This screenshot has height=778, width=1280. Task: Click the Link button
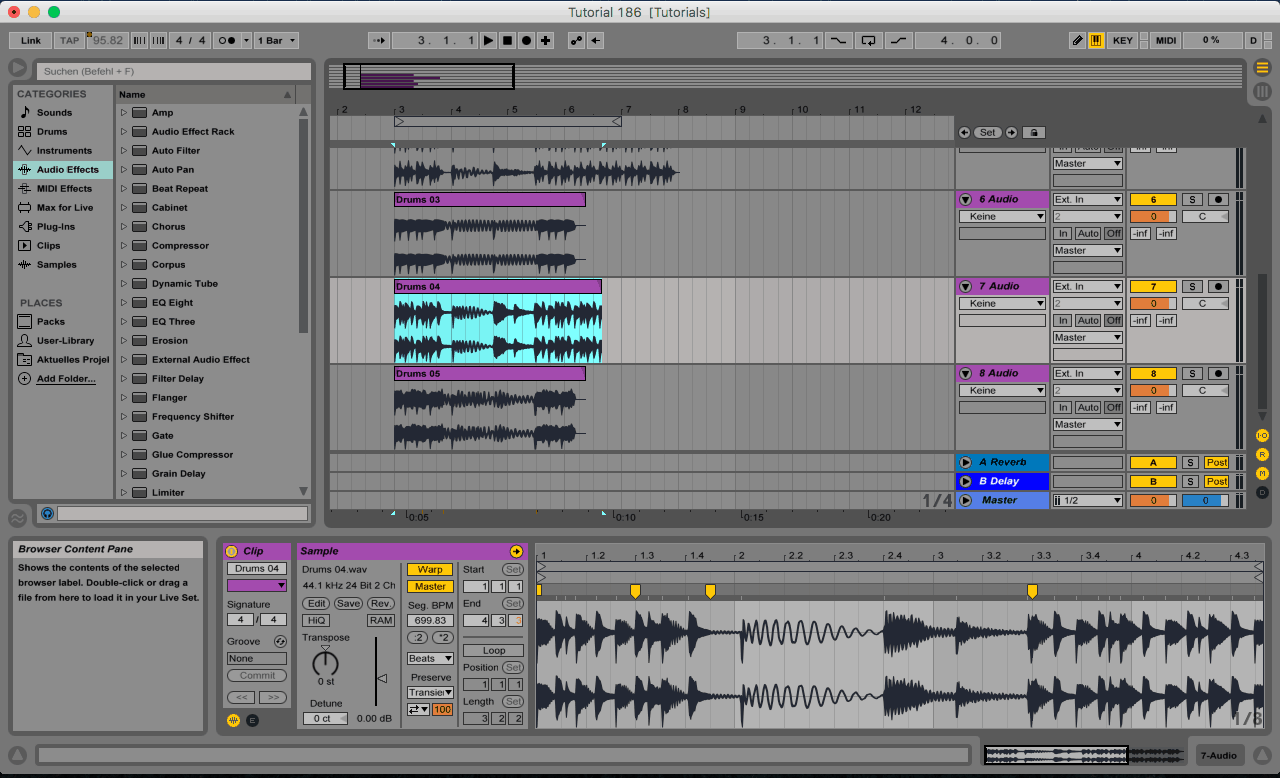pos(31,41)
